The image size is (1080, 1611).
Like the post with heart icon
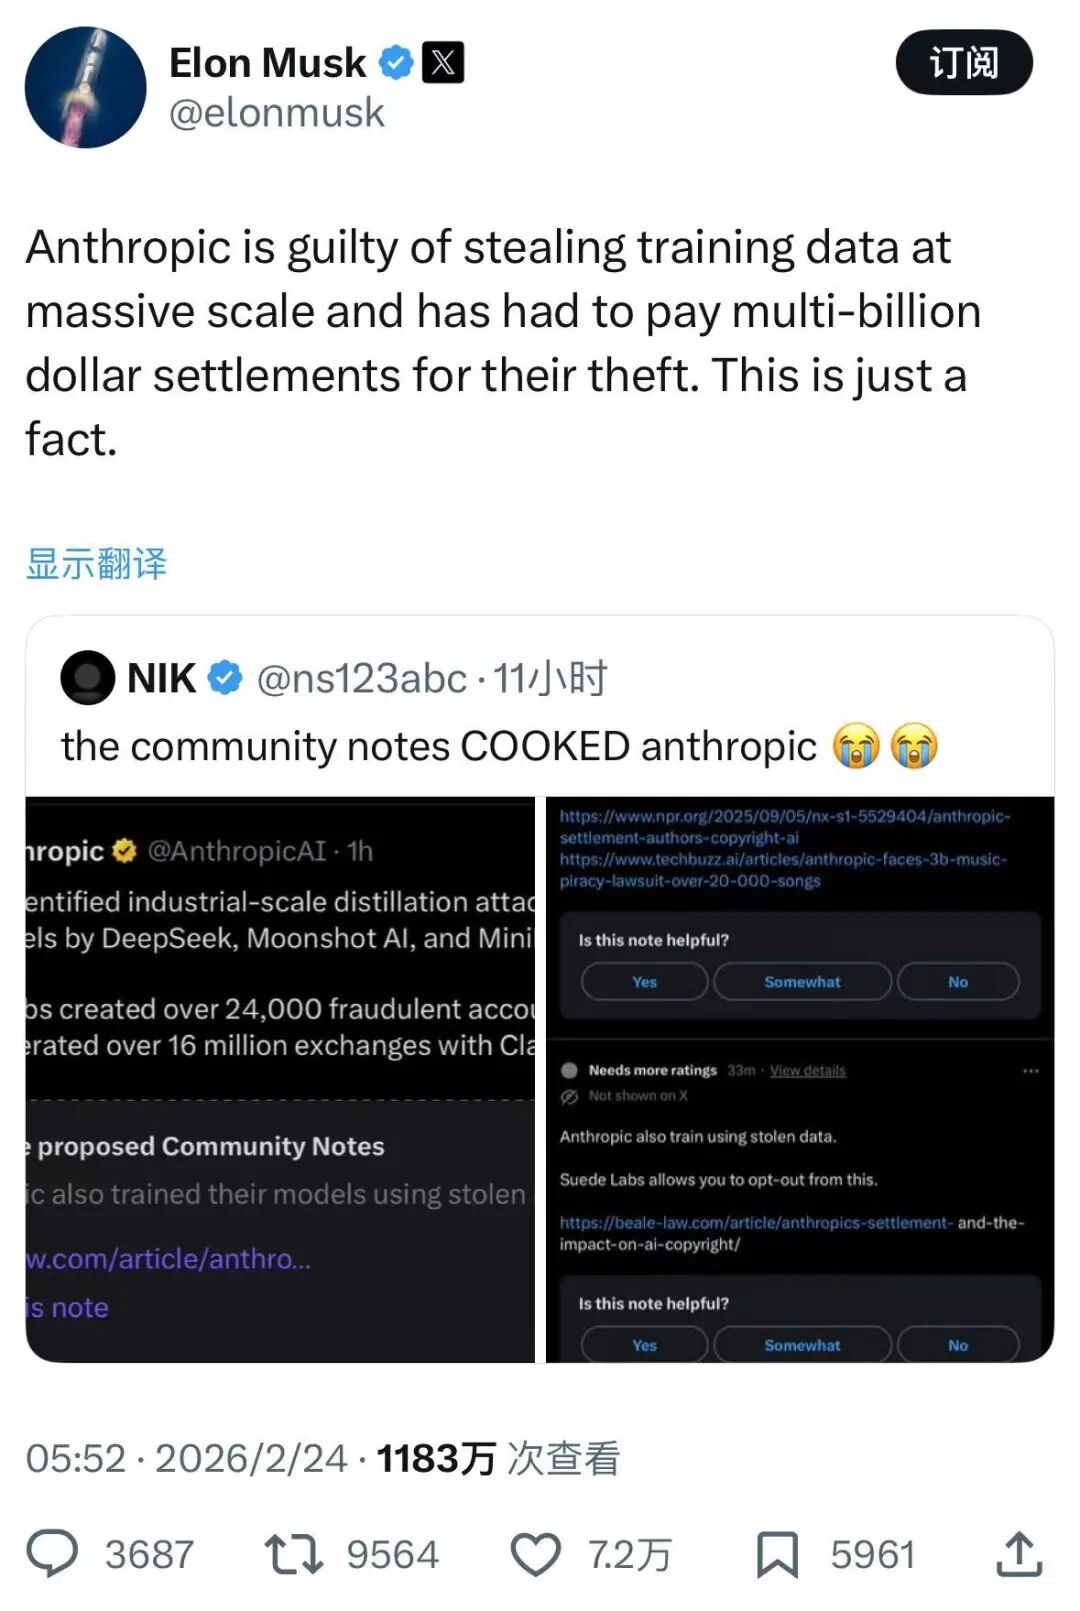pyautogui.click(x=536, y=1554)
